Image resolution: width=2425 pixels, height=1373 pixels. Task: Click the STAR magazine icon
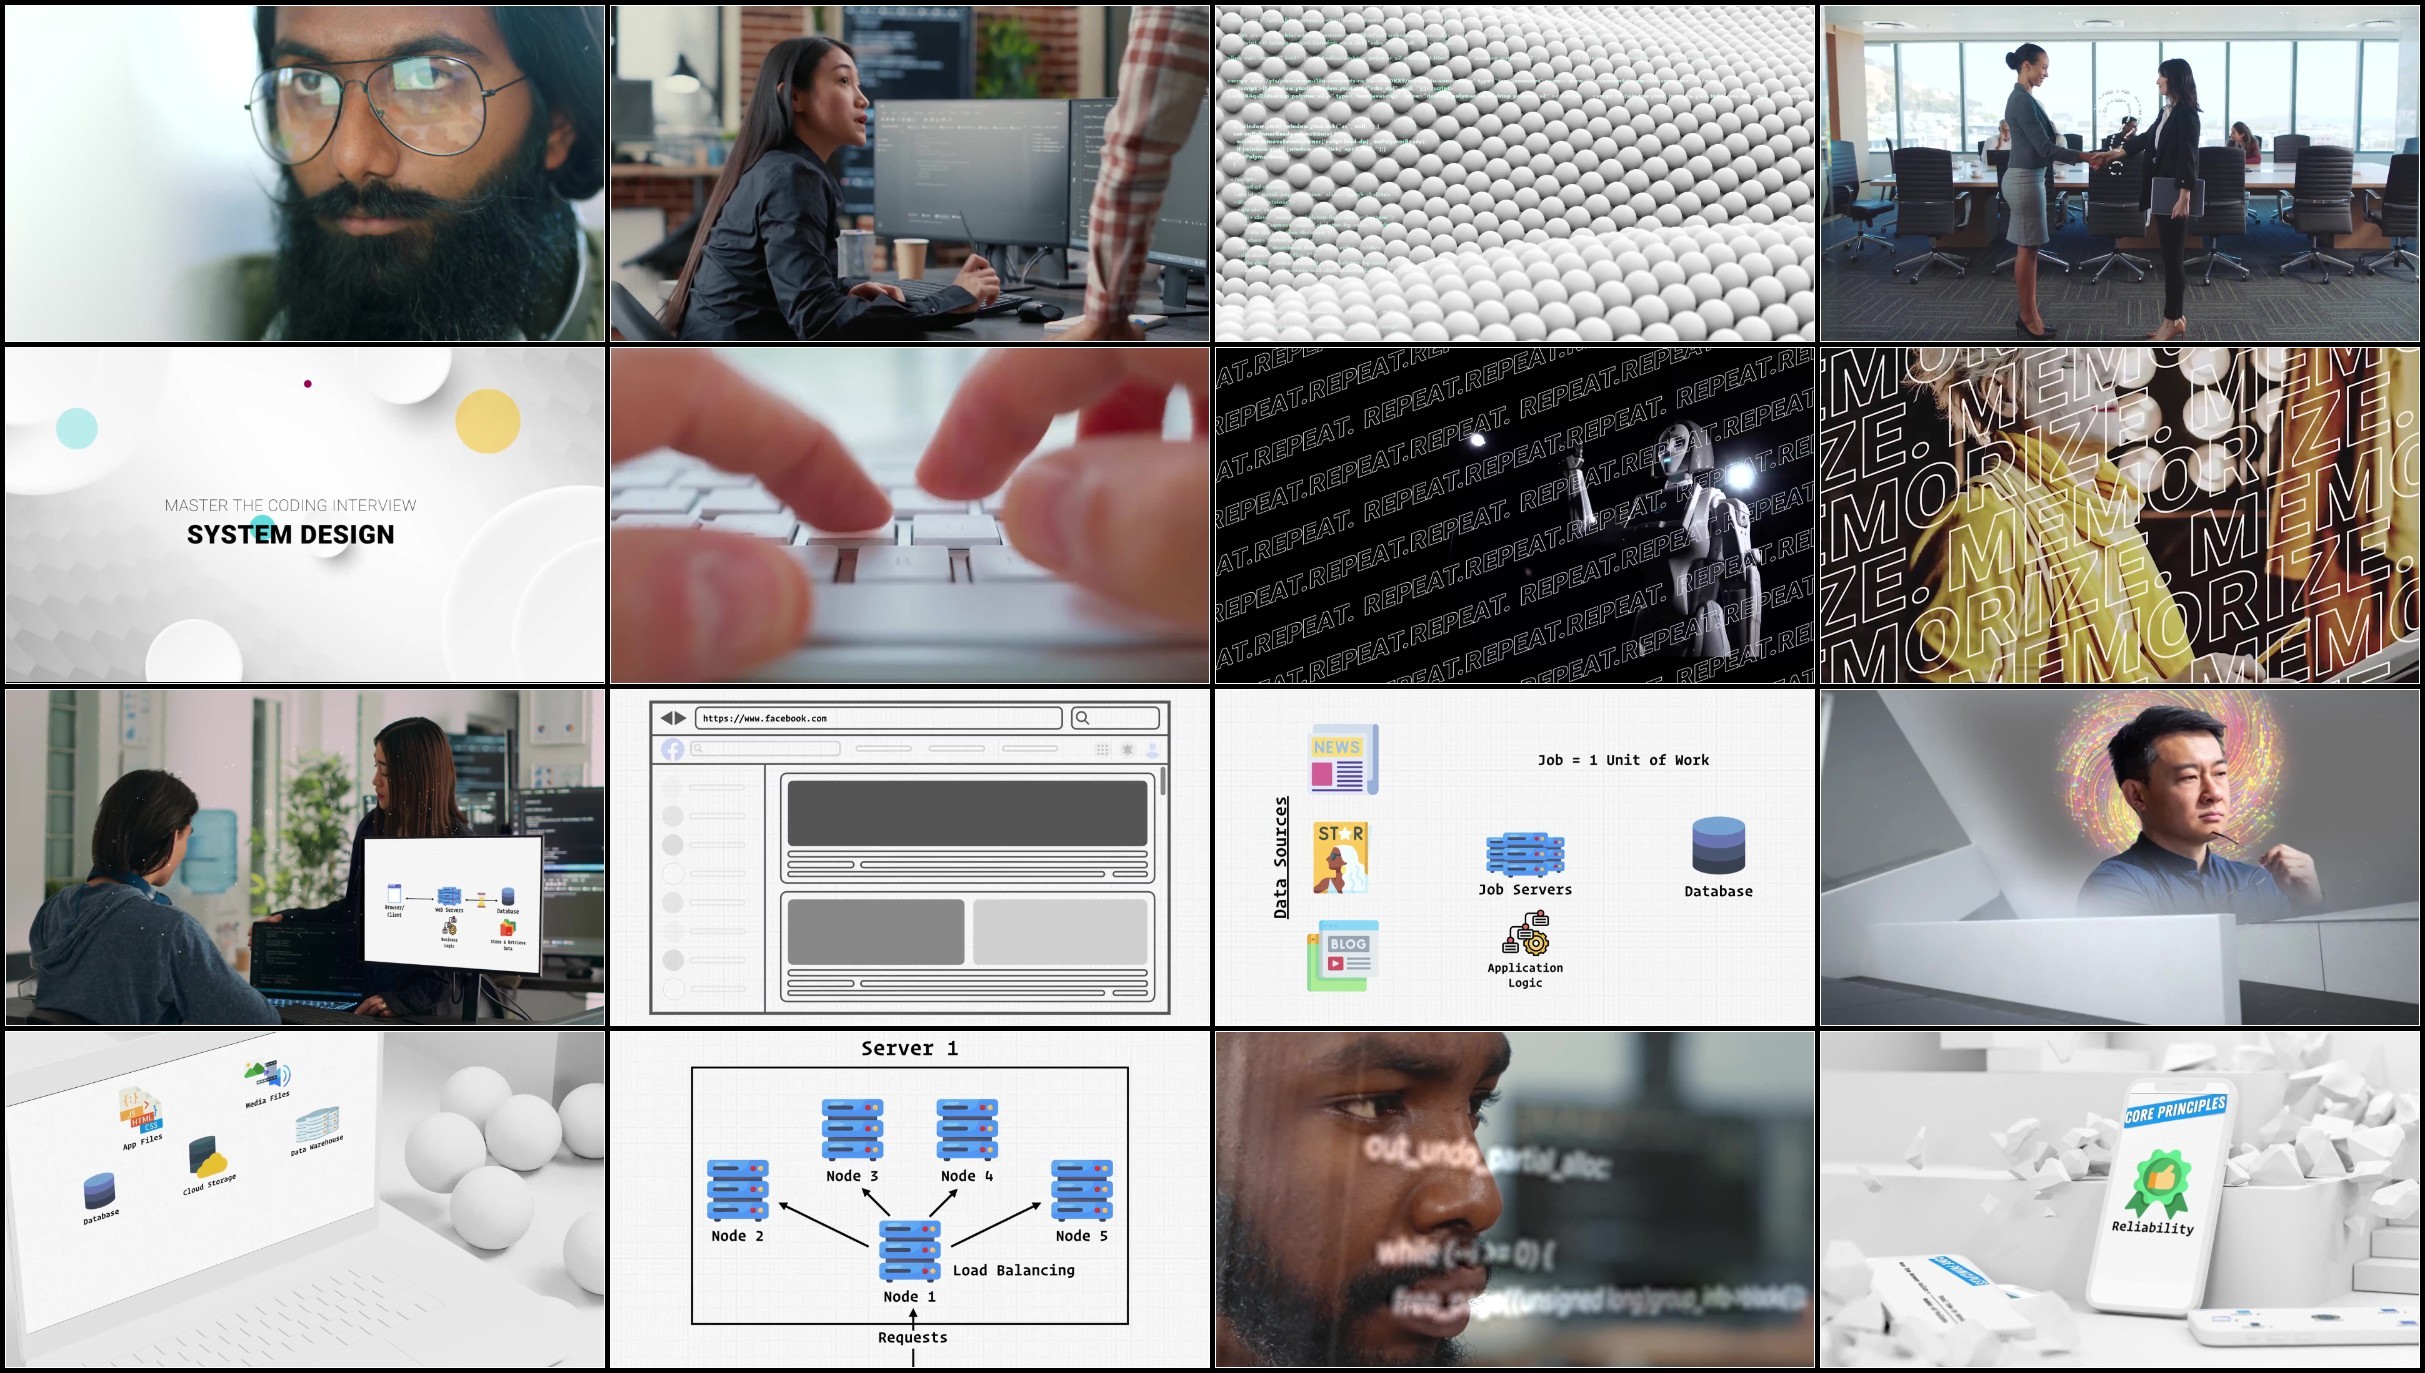(1340, 858)
